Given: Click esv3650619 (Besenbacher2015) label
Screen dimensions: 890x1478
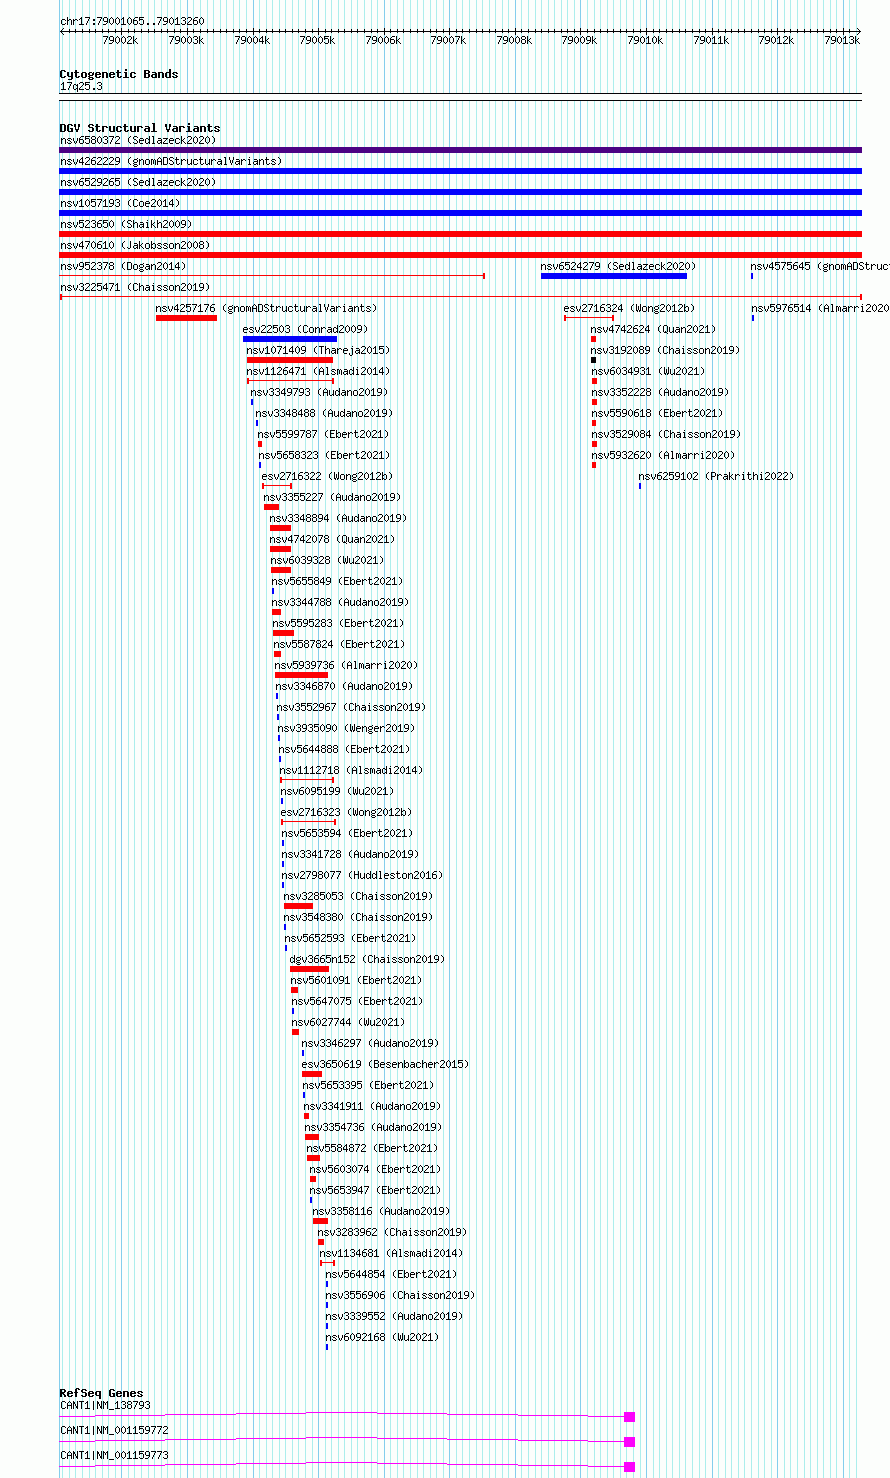Looking at the screenshot, I should click(x=385, y=1064).
